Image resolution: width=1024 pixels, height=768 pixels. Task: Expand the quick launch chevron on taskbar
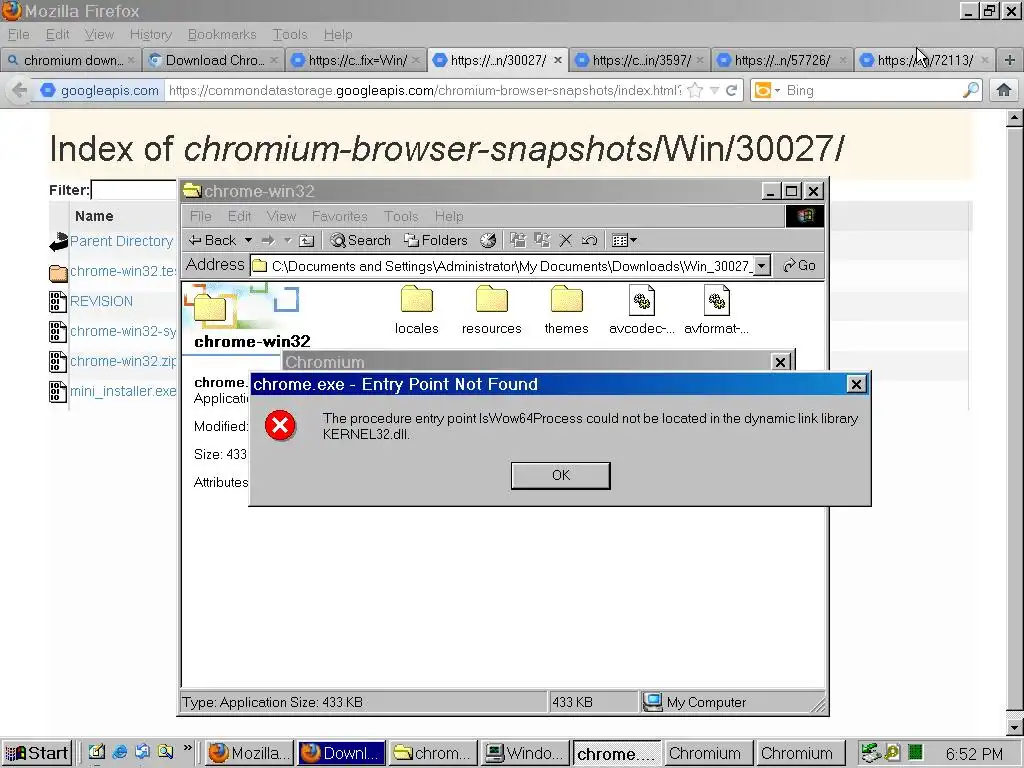coord(188,749)
